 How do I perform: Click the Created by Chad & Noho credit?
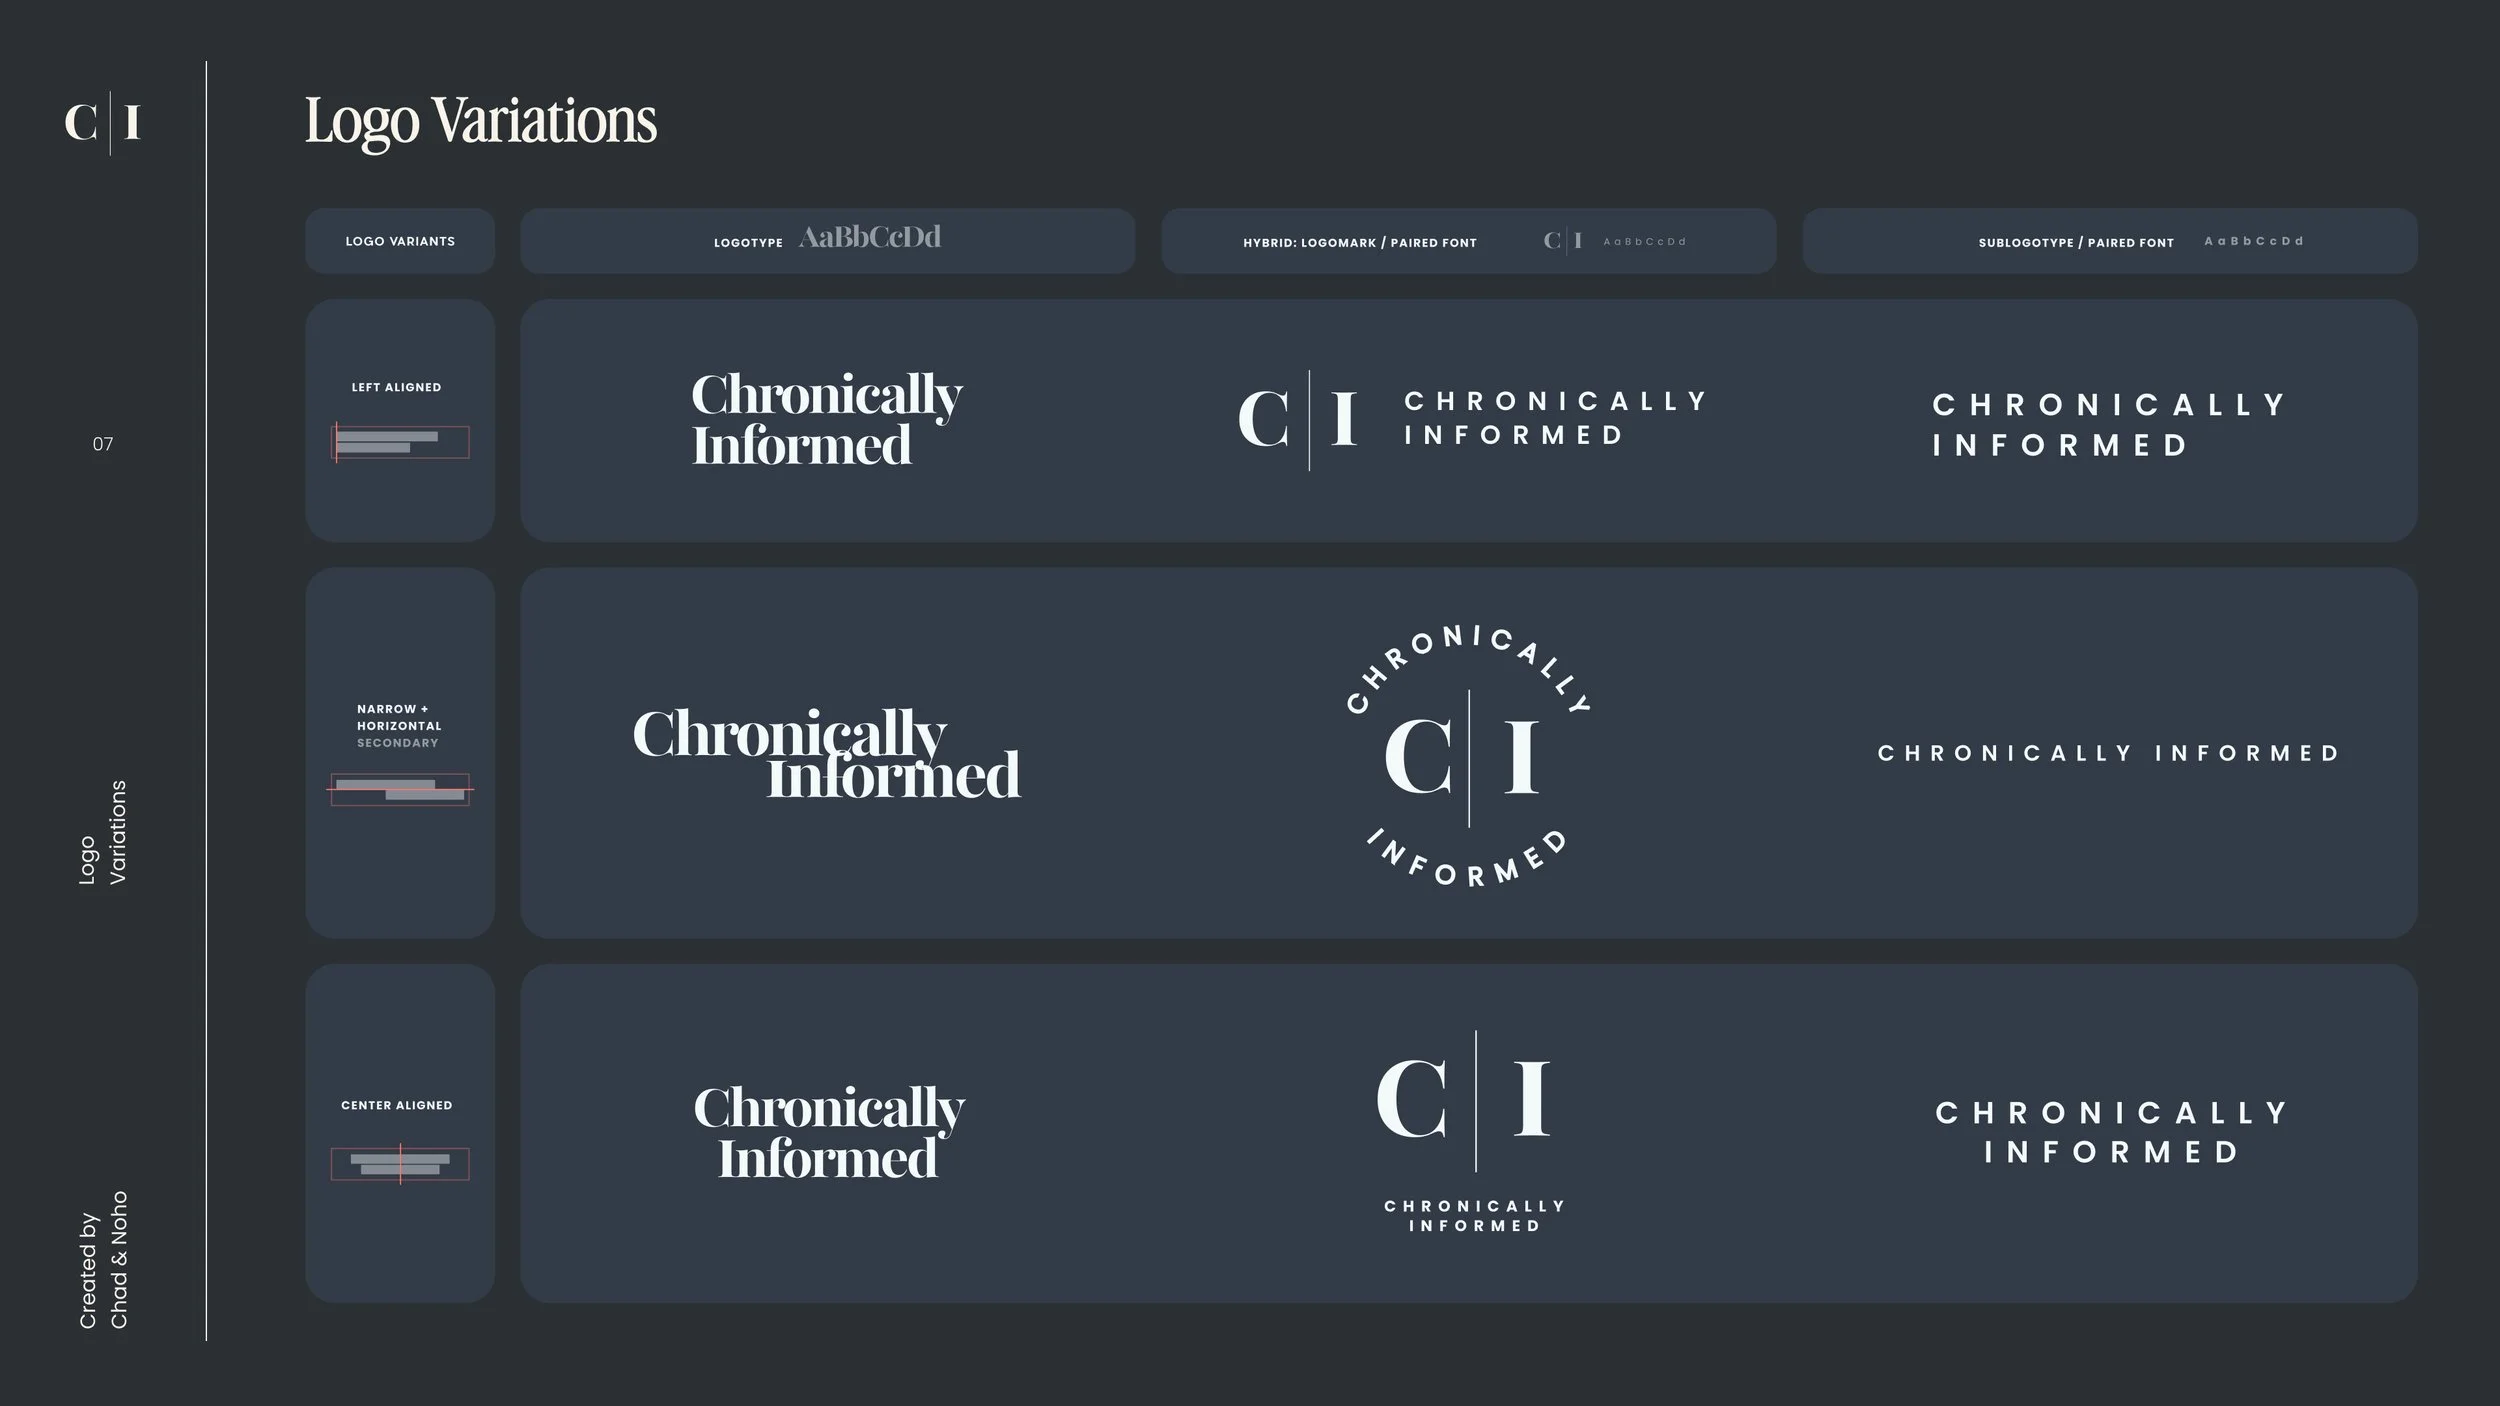[x=103, y=1260]
